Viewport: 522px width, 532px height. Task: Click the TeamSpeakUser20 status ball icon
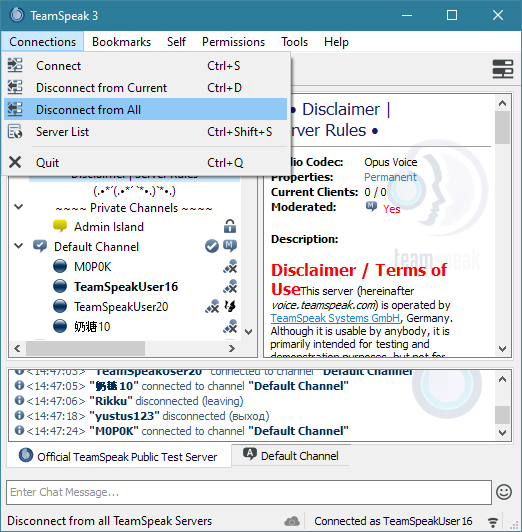60,306
